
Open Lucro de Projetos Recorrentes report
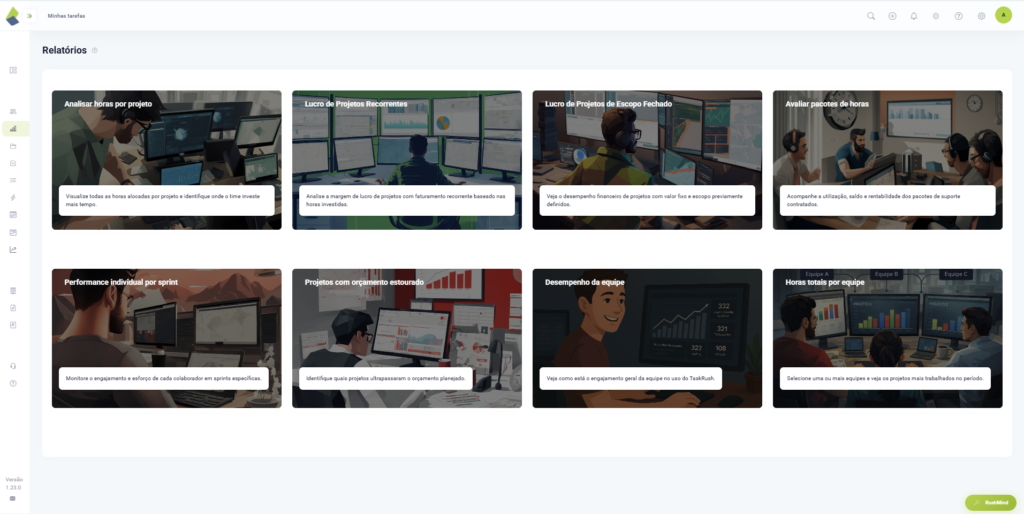407,160
